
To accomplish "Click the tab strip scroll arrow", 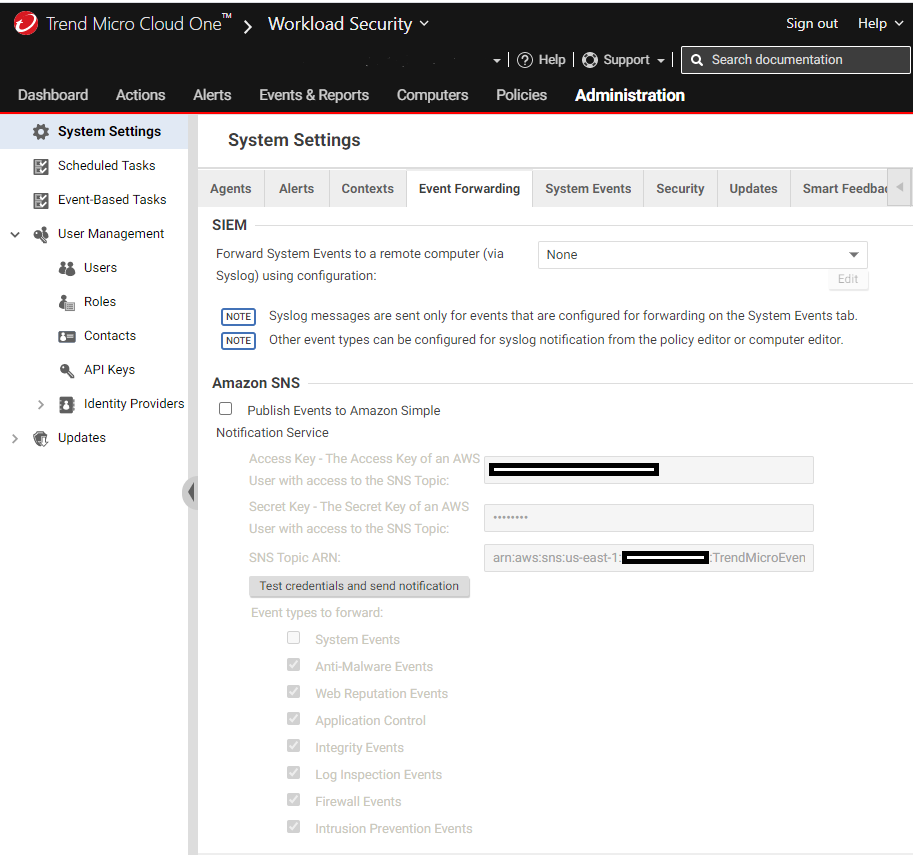I will (900, 187).
